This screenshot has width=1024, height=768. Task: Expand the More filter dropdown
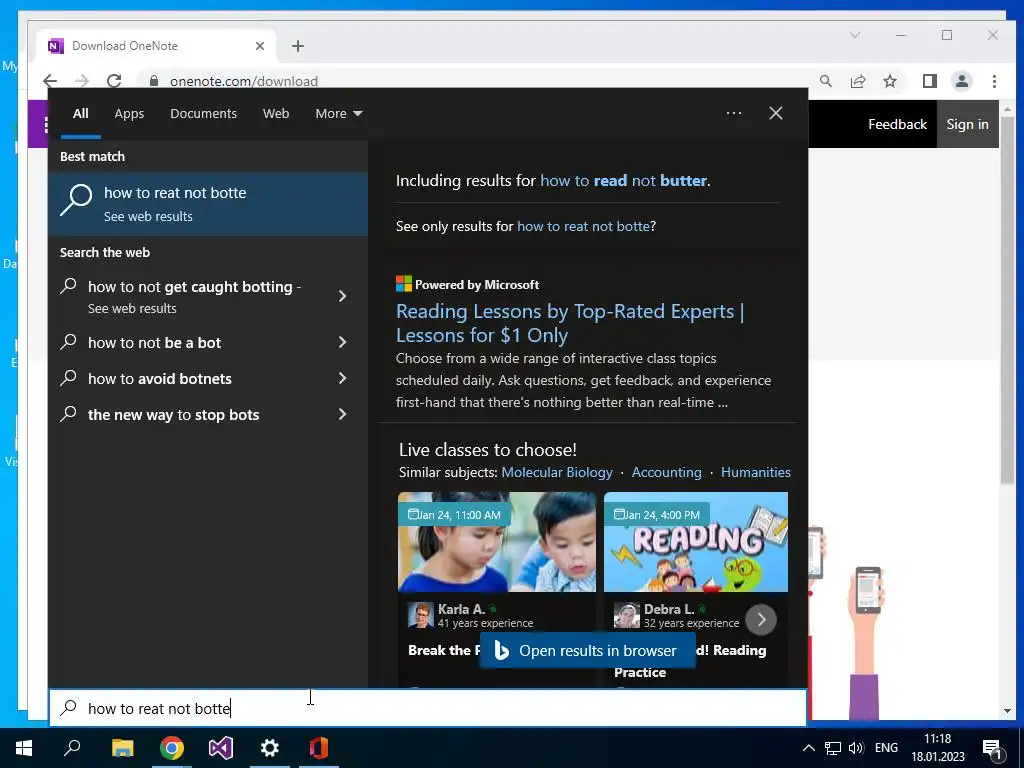pyautogui.click(x=338, y=114)
